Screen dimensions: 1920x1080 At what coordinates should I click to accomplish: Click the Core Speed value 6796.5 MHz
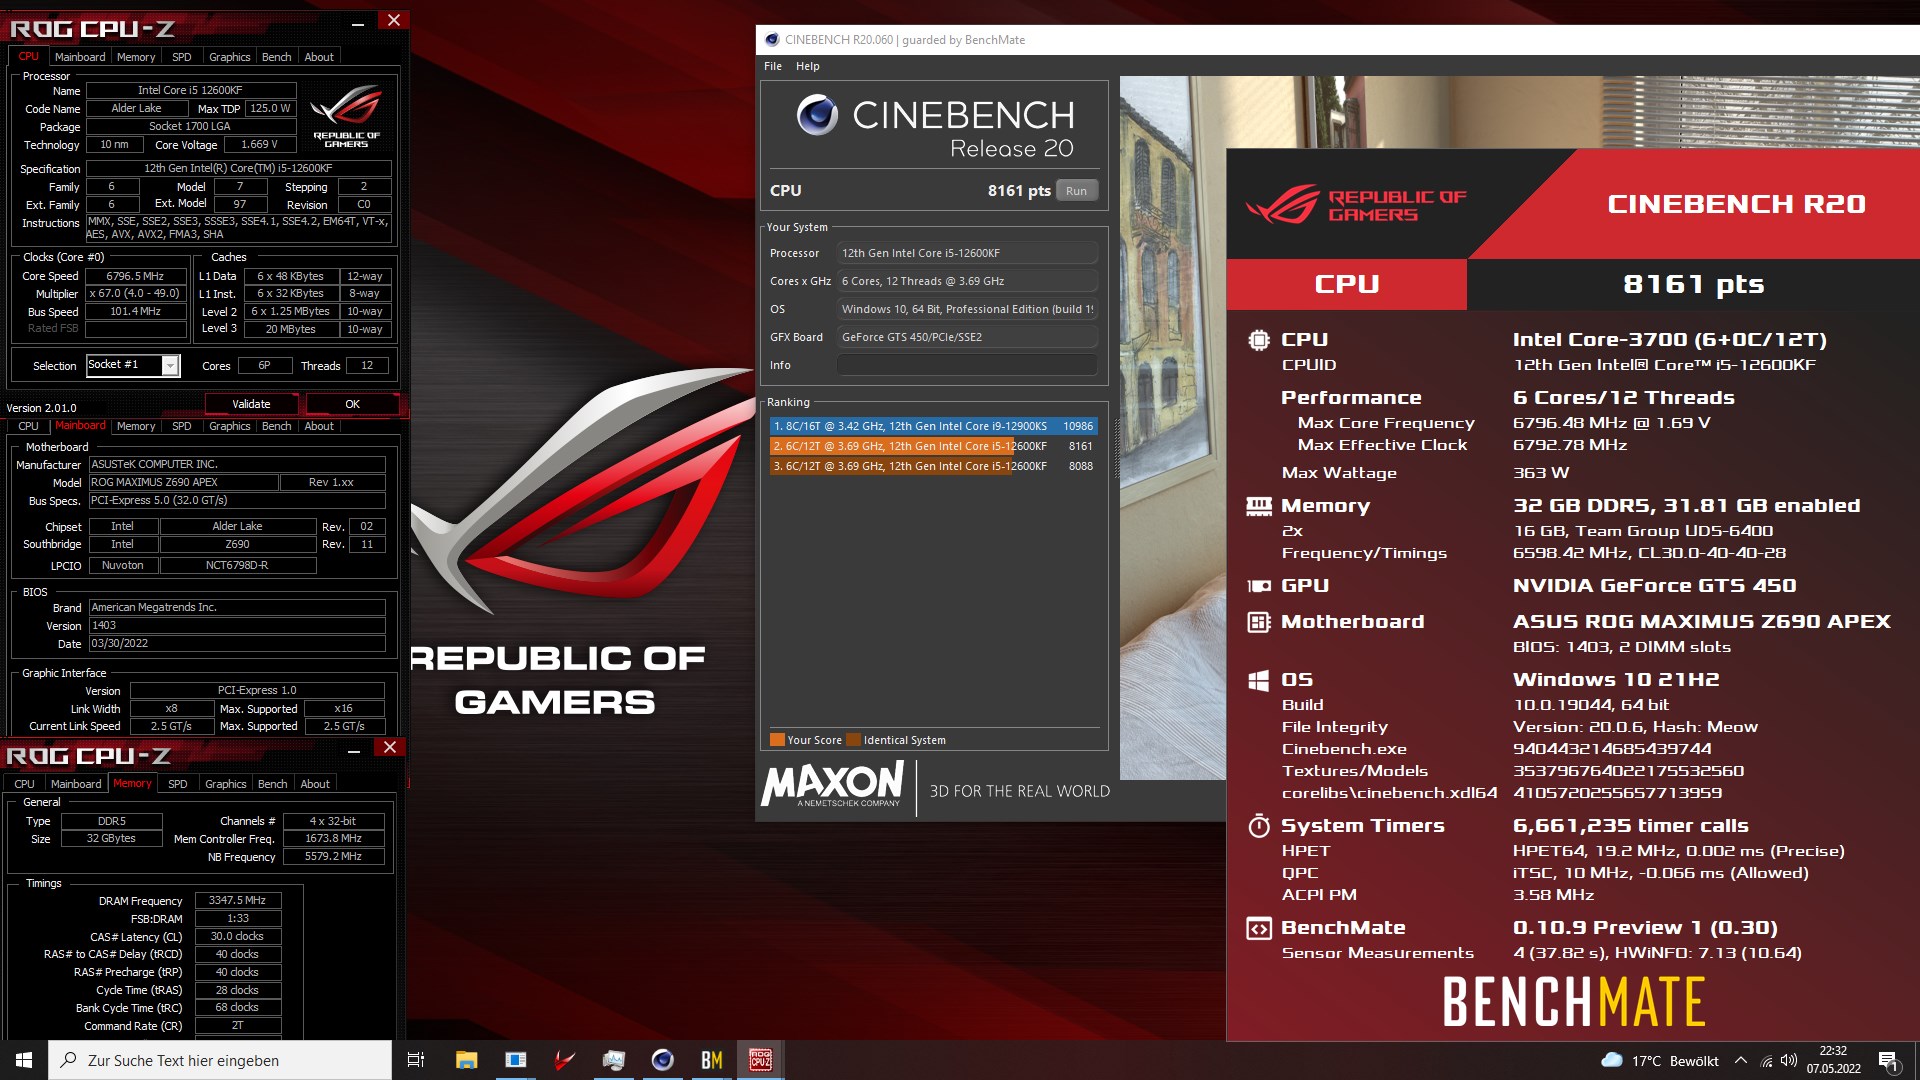pyautogui.click(x=136, y=276)
